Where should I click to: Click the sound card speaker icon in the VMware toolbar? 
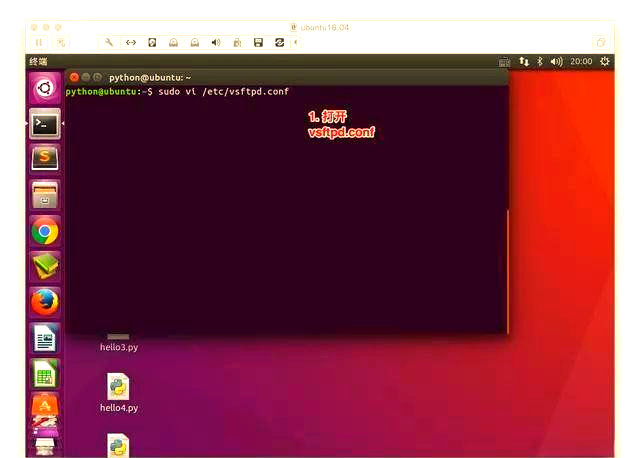pyautogui.click(x=216, y=42)
